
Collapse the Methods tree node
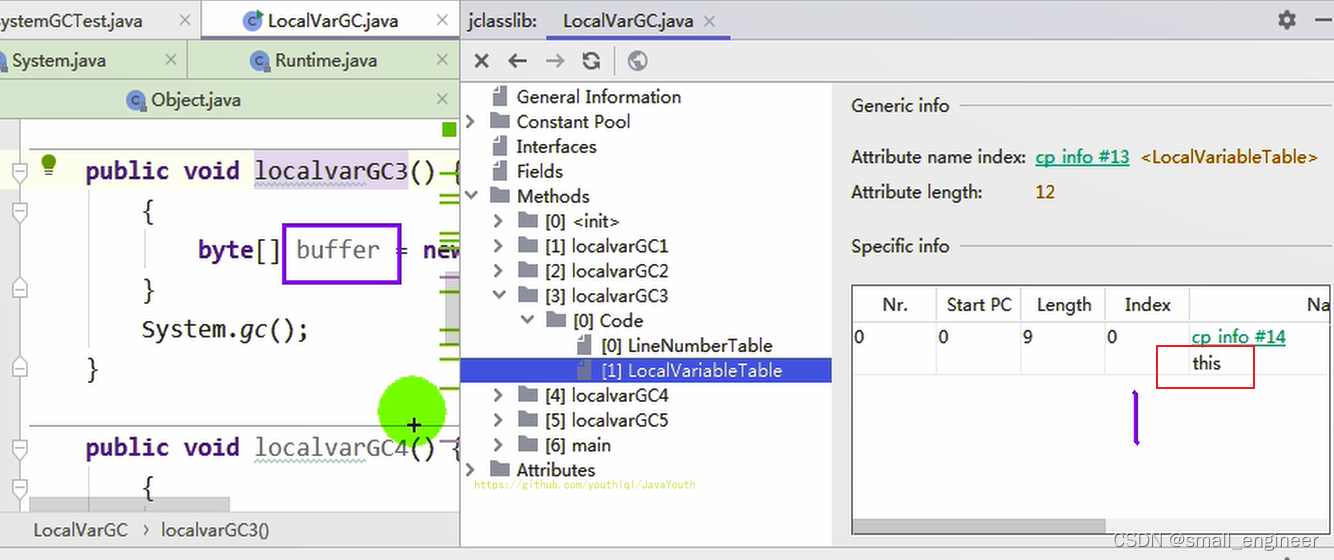pyautogui.click(x=471, y=196)
